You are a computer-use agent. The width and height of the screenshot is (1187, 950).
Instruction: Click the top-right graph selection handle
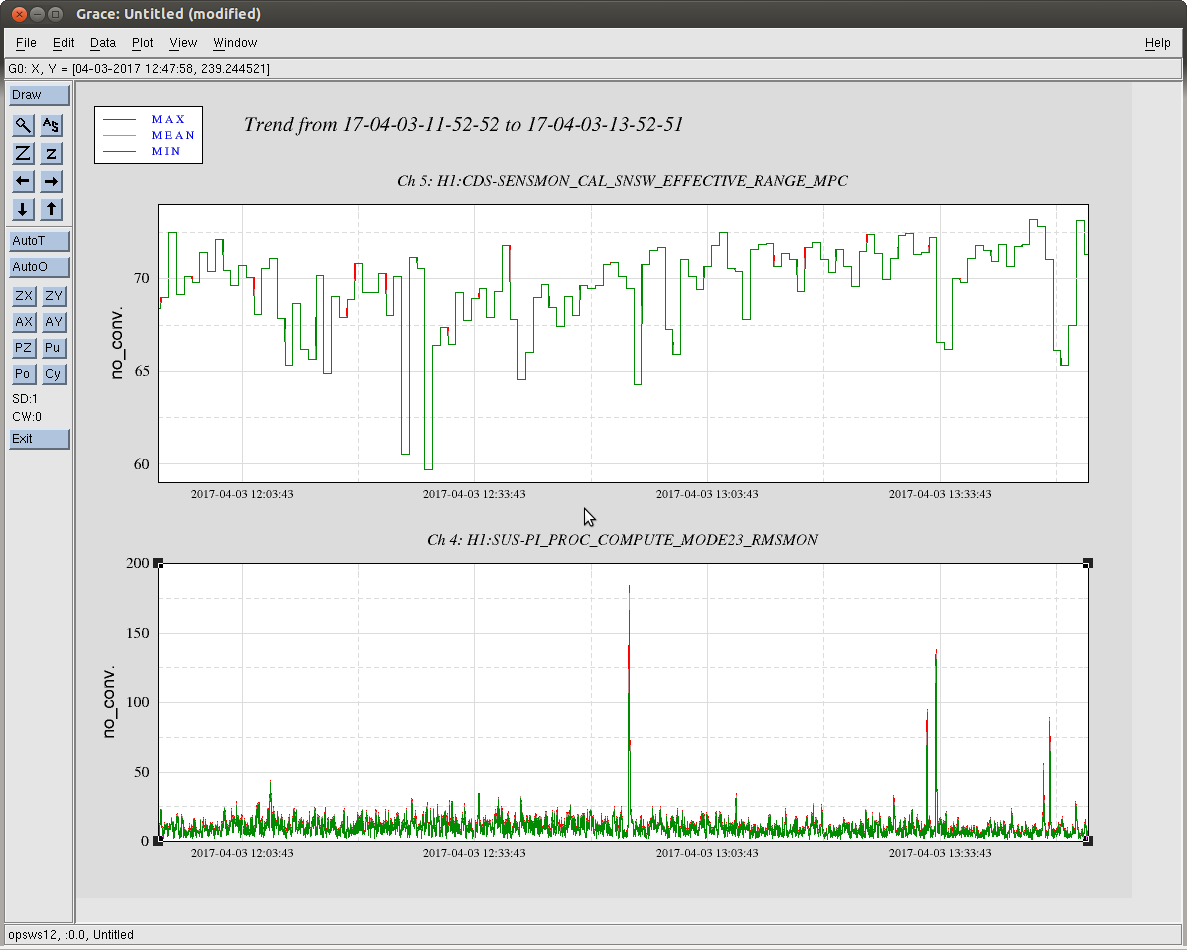click(x=1088, y=563)
